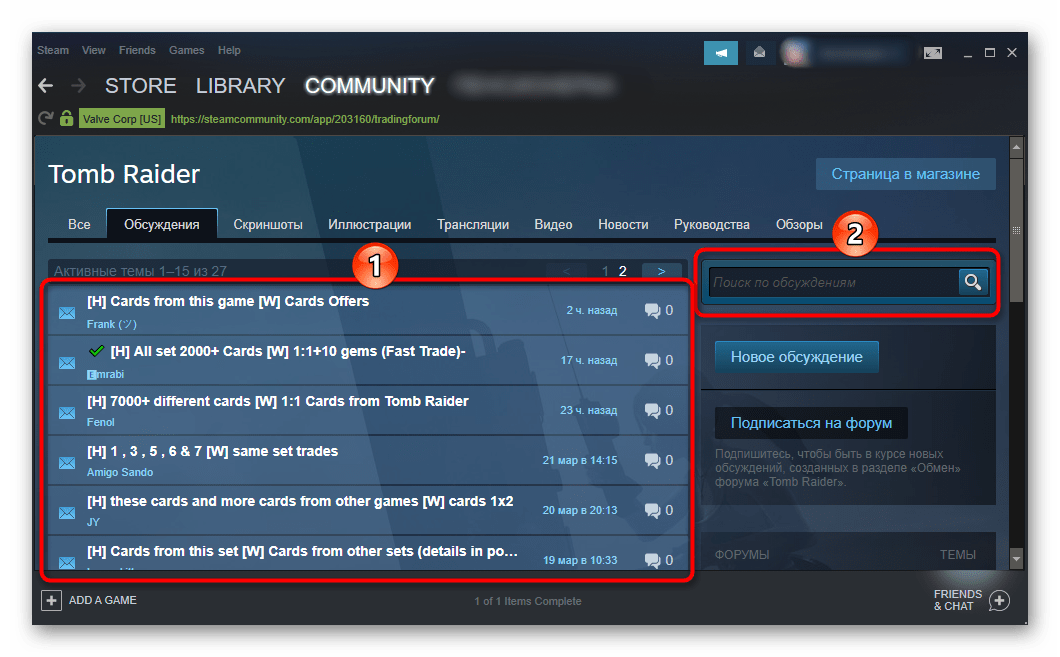Open the announcements megaphone icon
This screenshot has height=657, width=1060.
pos(721,53)
